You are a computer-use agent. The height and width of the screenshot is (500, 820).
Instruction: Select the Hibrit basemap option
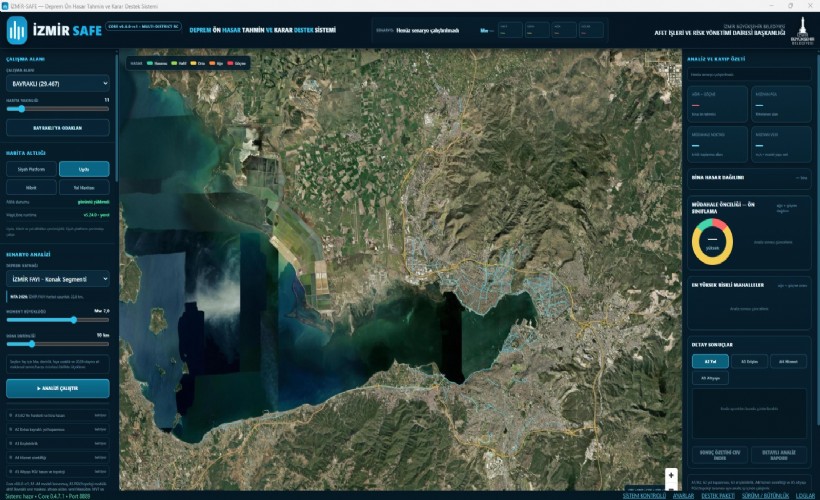click(x=31, y=187)
